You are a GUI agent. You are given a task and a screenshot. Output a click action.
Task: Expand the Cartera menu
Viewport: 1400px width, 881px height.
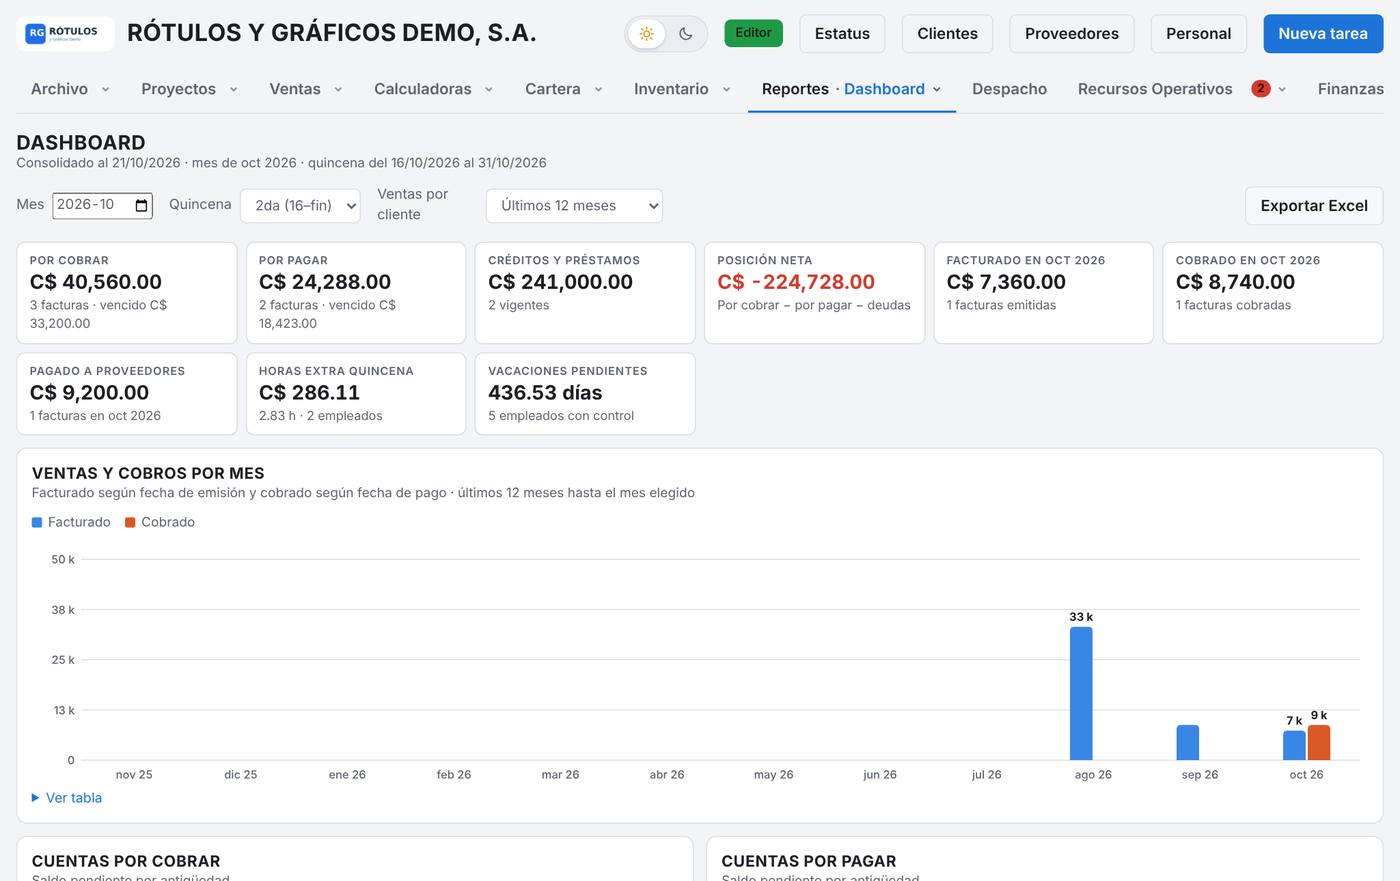[563, 89]
